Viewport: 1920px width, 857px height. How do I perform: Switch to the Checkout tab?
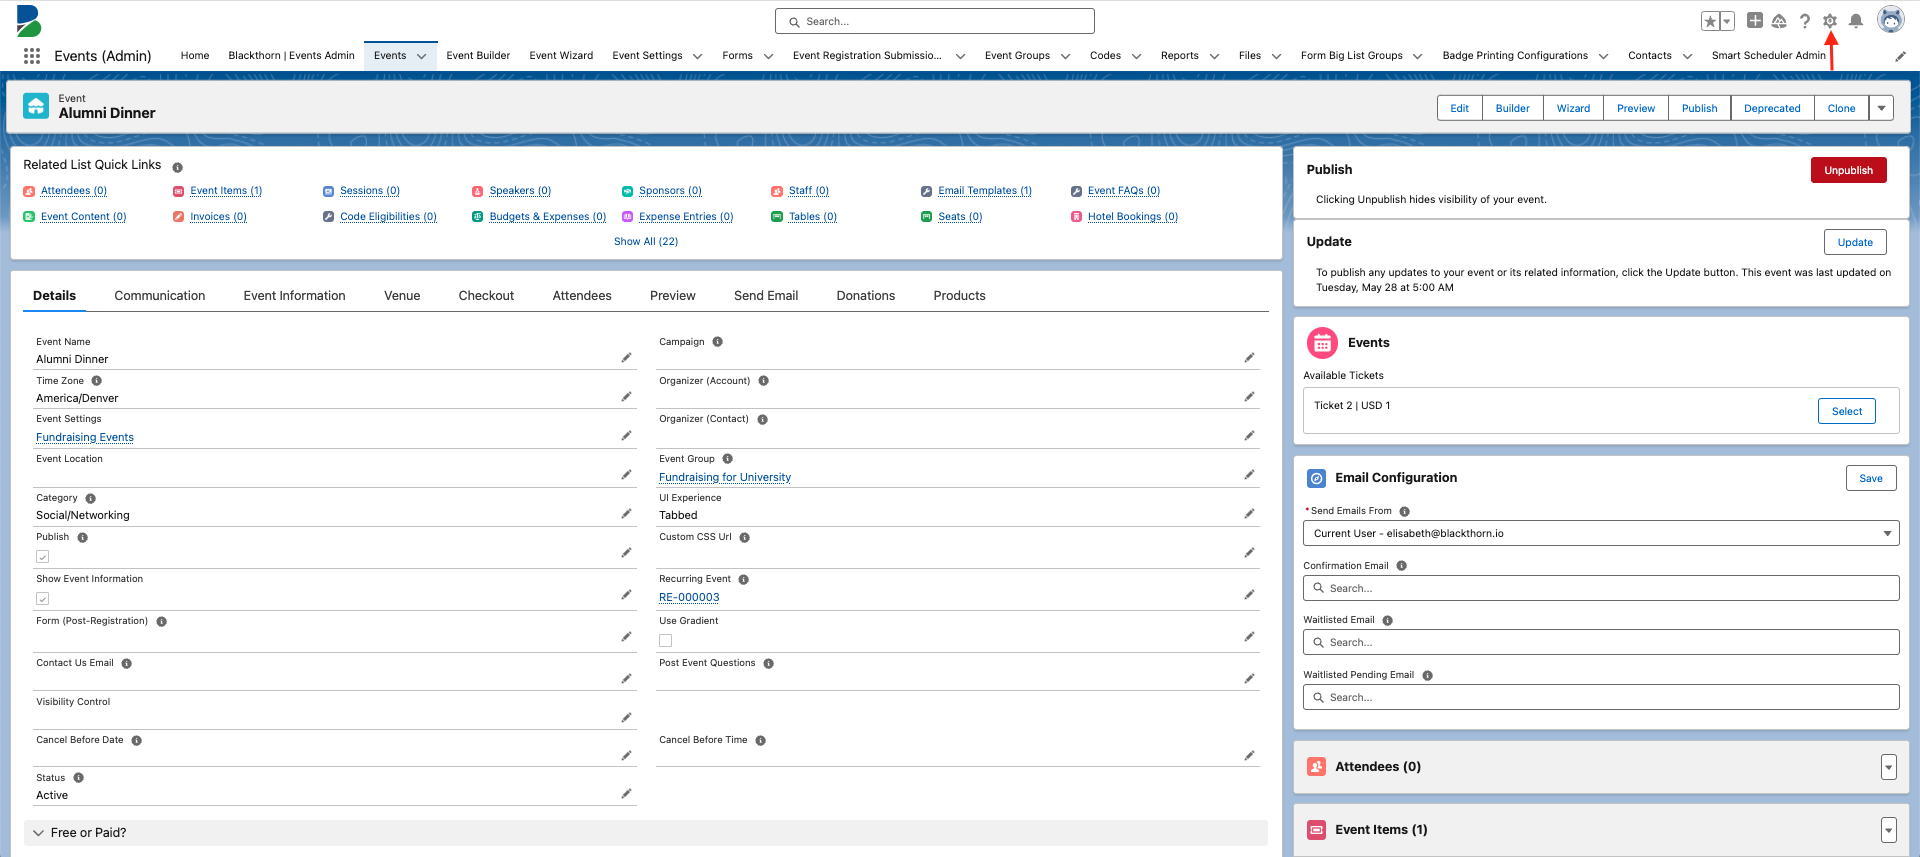tap(486, 296)
